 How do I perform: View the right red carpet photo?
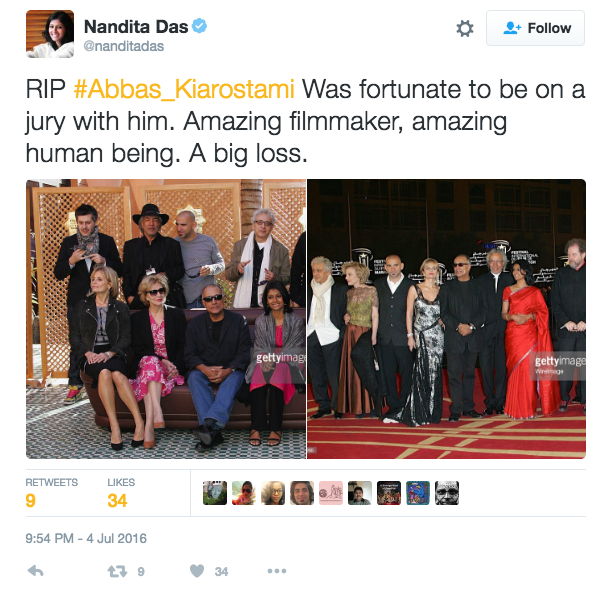click(447, 319)
